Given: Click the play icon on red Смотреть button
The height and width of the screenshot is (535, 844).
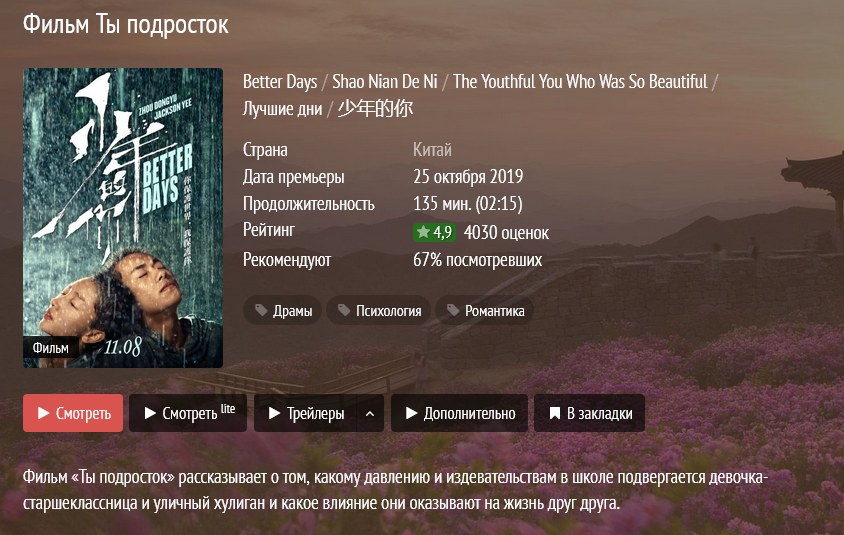Looking at the screenshot, I should coord(44,413).
